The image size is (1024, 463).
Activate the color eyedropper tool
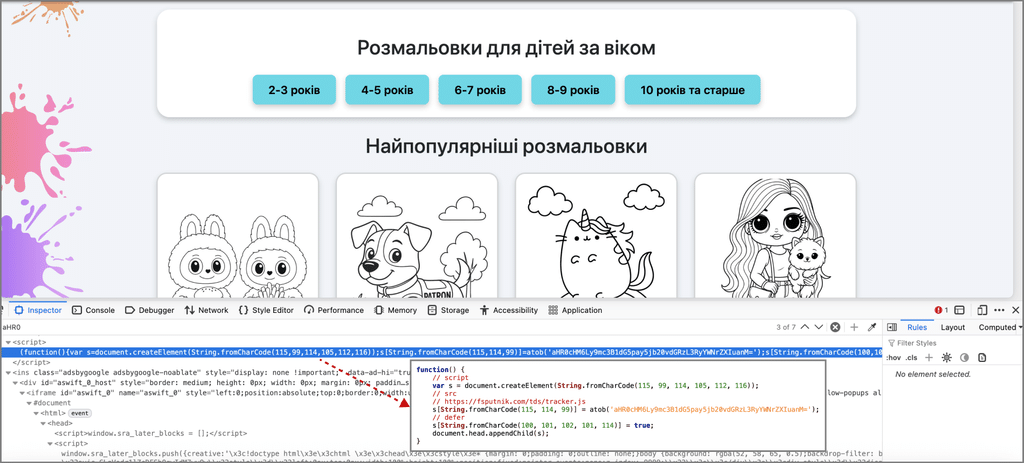[x=871, y=327]
